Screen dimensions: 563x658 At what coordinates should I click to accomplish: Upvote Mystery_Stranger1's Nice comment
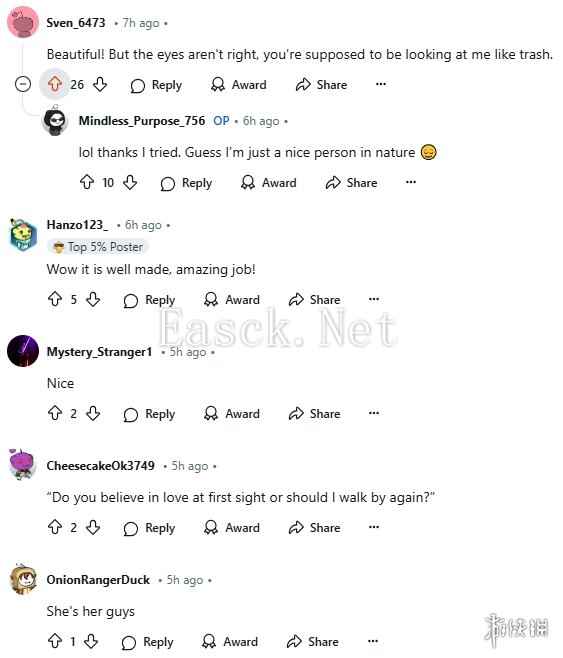pos(55,413)
